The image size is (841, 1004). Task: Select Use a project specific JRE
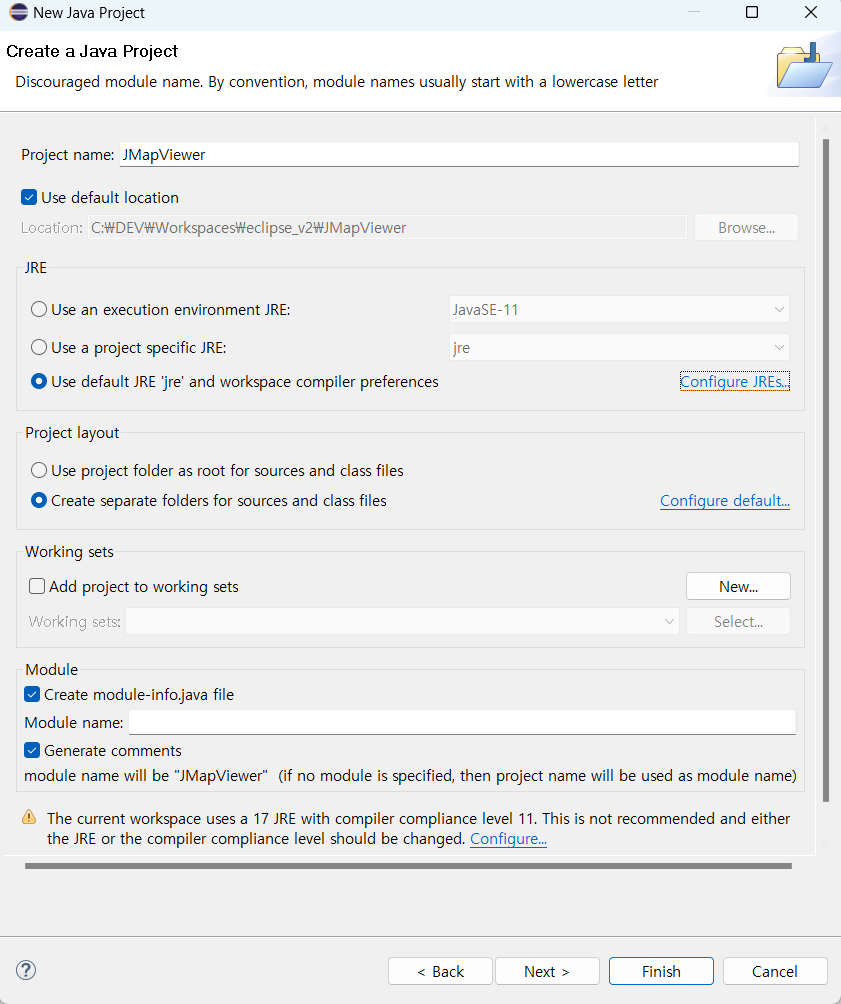point(39,347)
